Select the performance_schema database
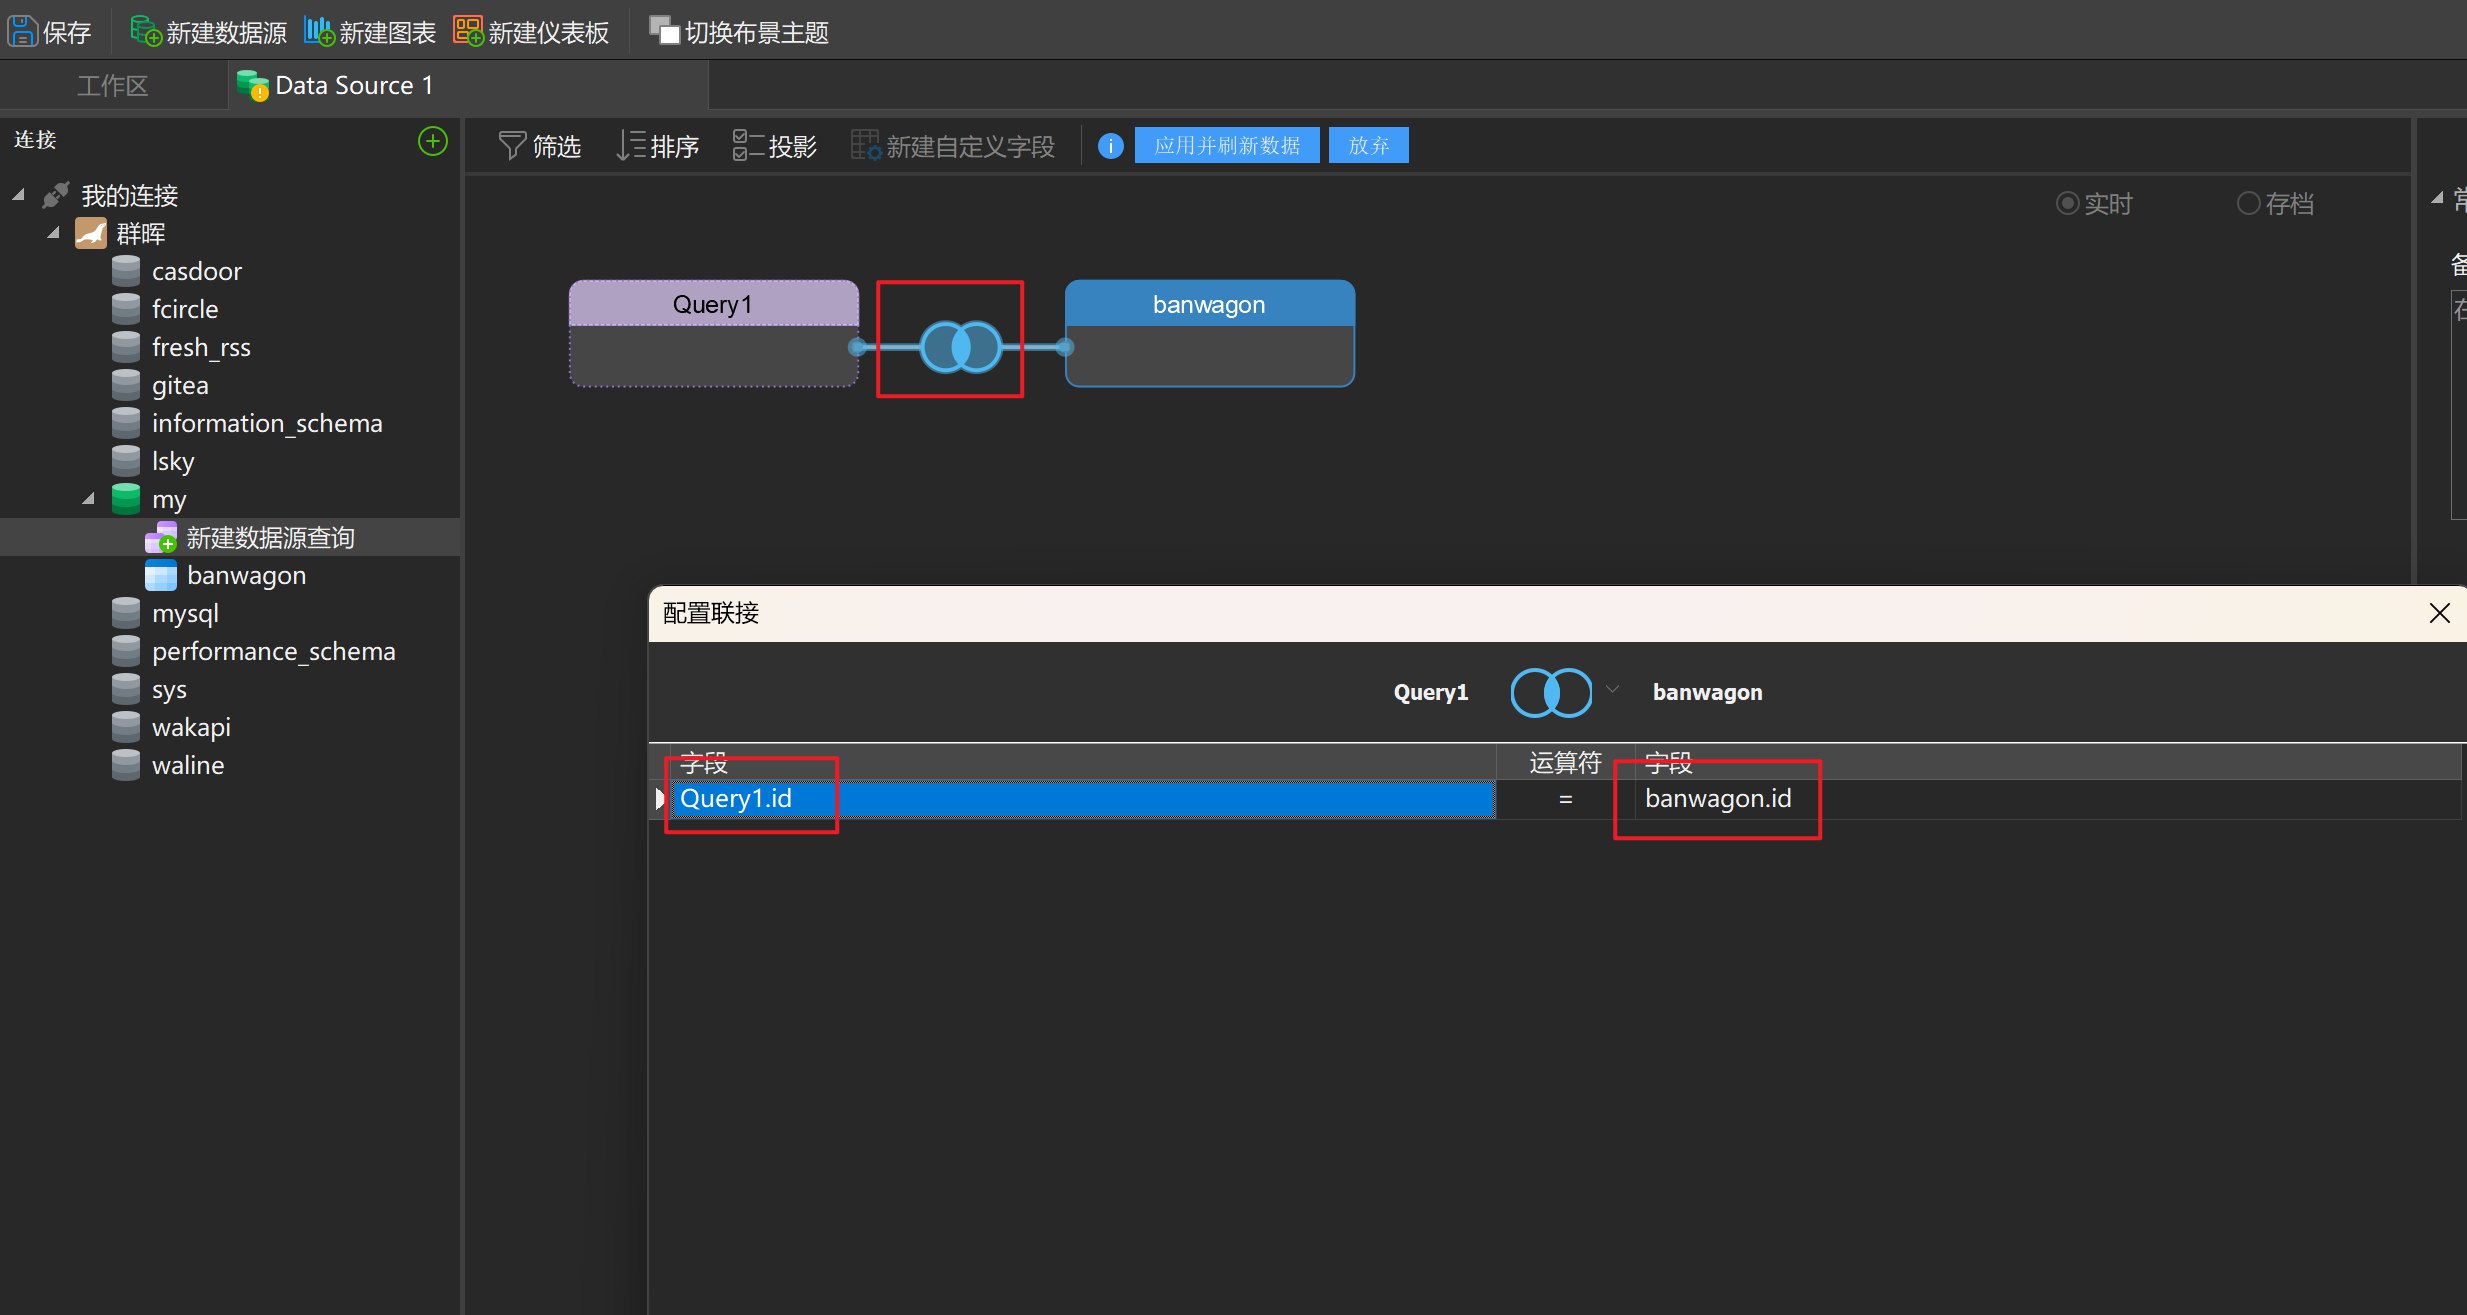Viewport: 2467px width, 1315px height. click(273, 651)
